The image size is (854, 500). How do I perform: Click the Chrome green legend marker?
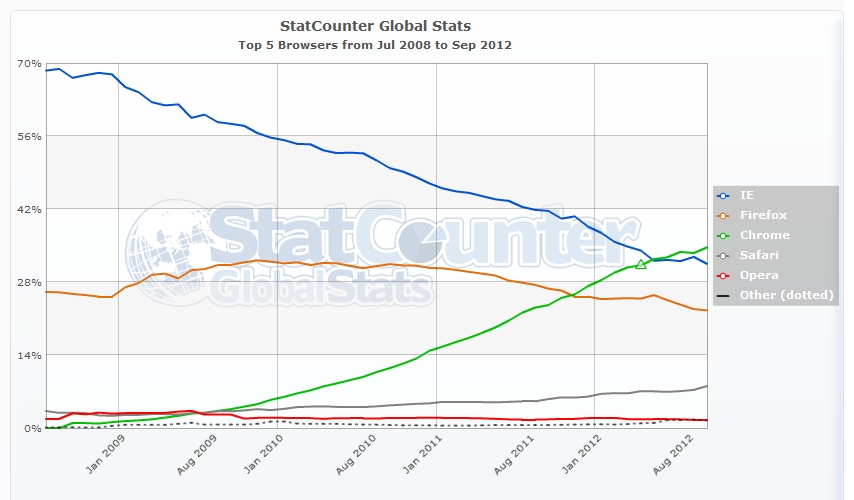723,236
